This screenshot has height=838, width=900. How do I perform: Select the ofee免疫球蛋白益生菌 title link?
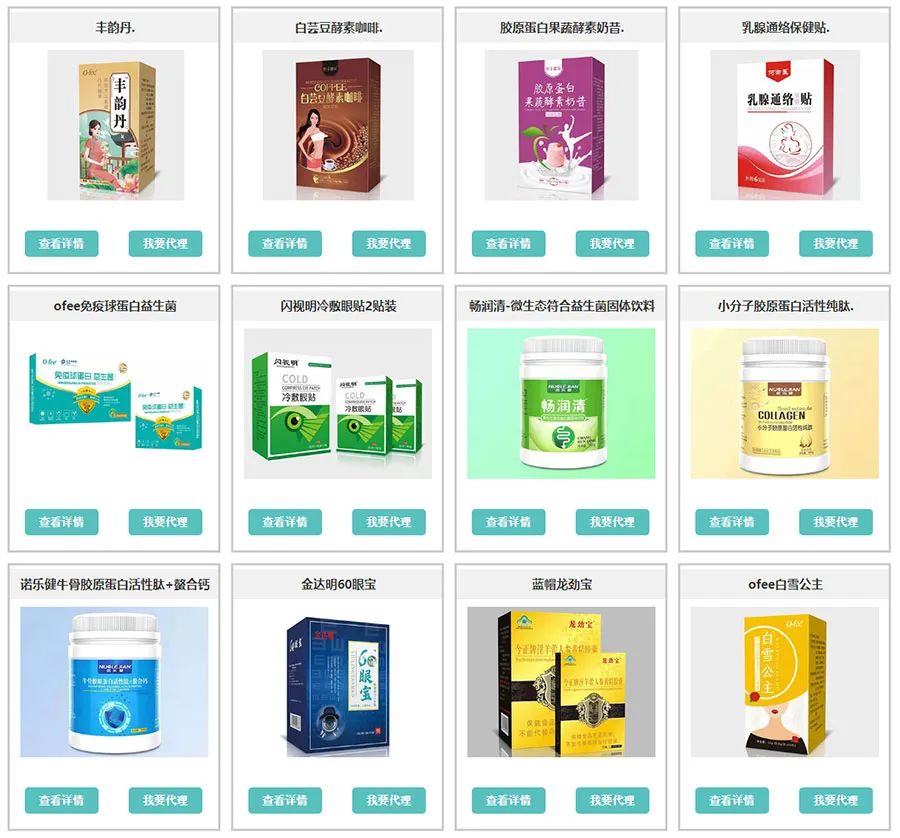115,306
